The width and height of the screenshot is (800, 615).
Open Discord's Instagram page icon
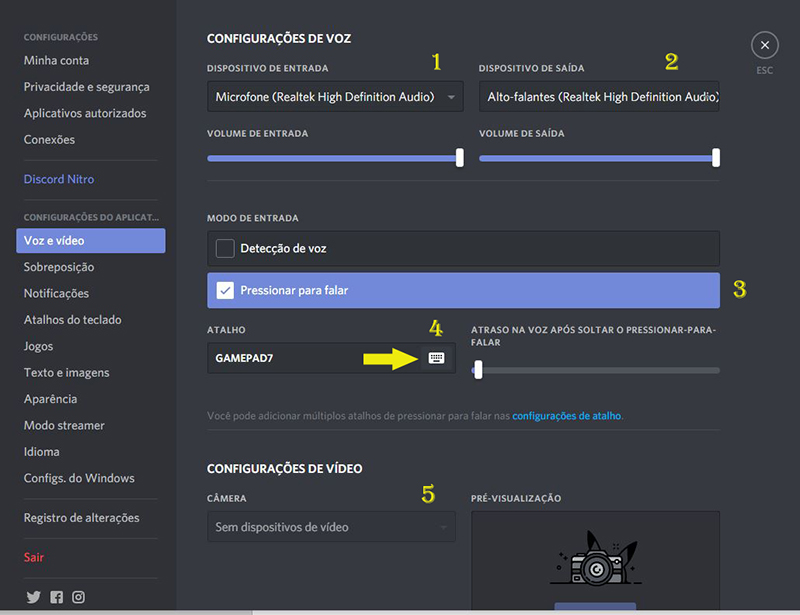point(78,597)
